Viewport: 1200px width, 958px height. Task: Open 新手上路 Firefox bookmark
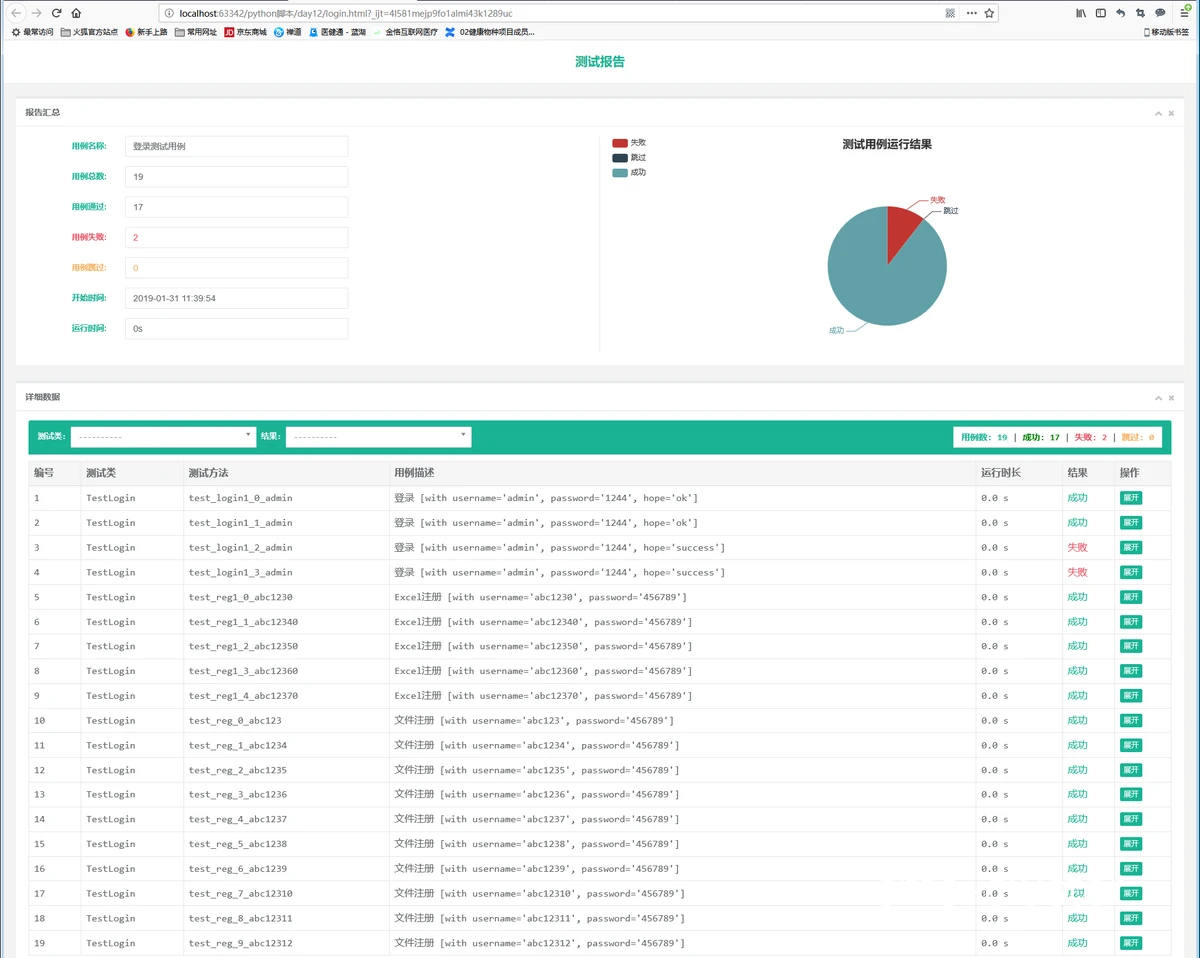tap(146, 32)
